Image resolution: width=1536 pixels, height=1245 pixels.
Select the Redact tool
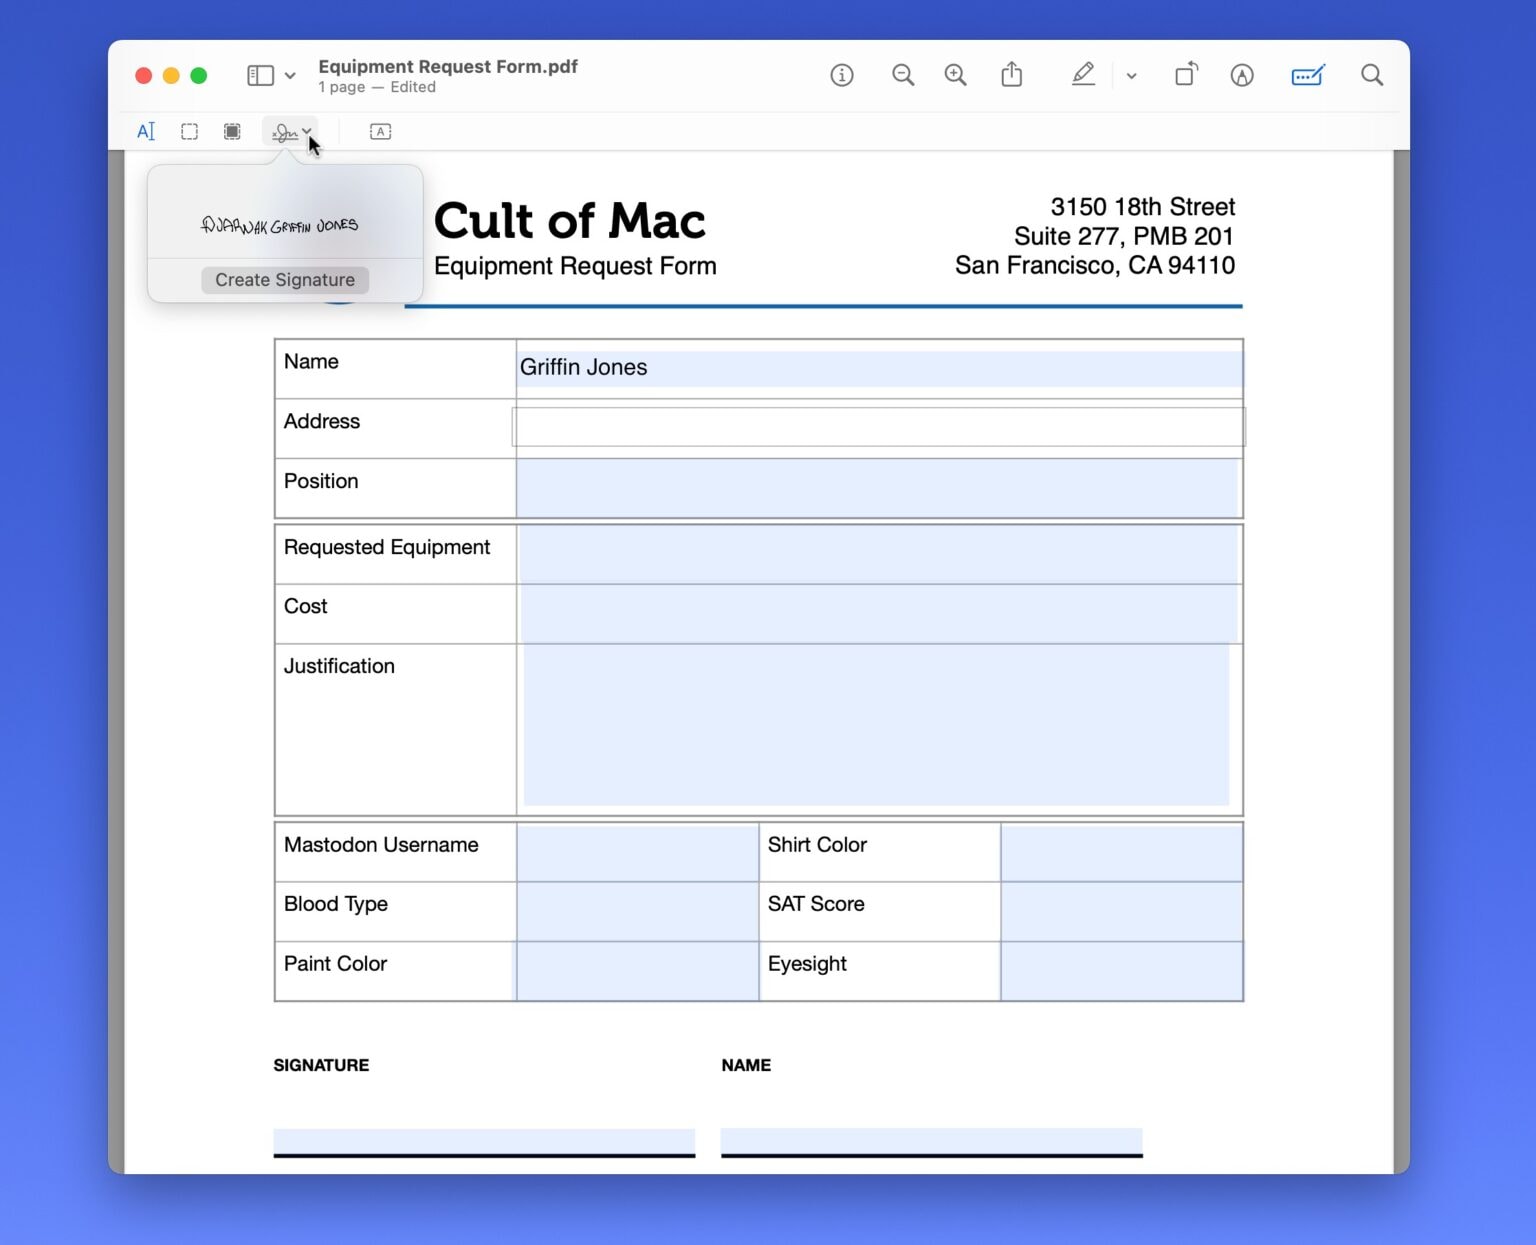click(x=232, y=131)
